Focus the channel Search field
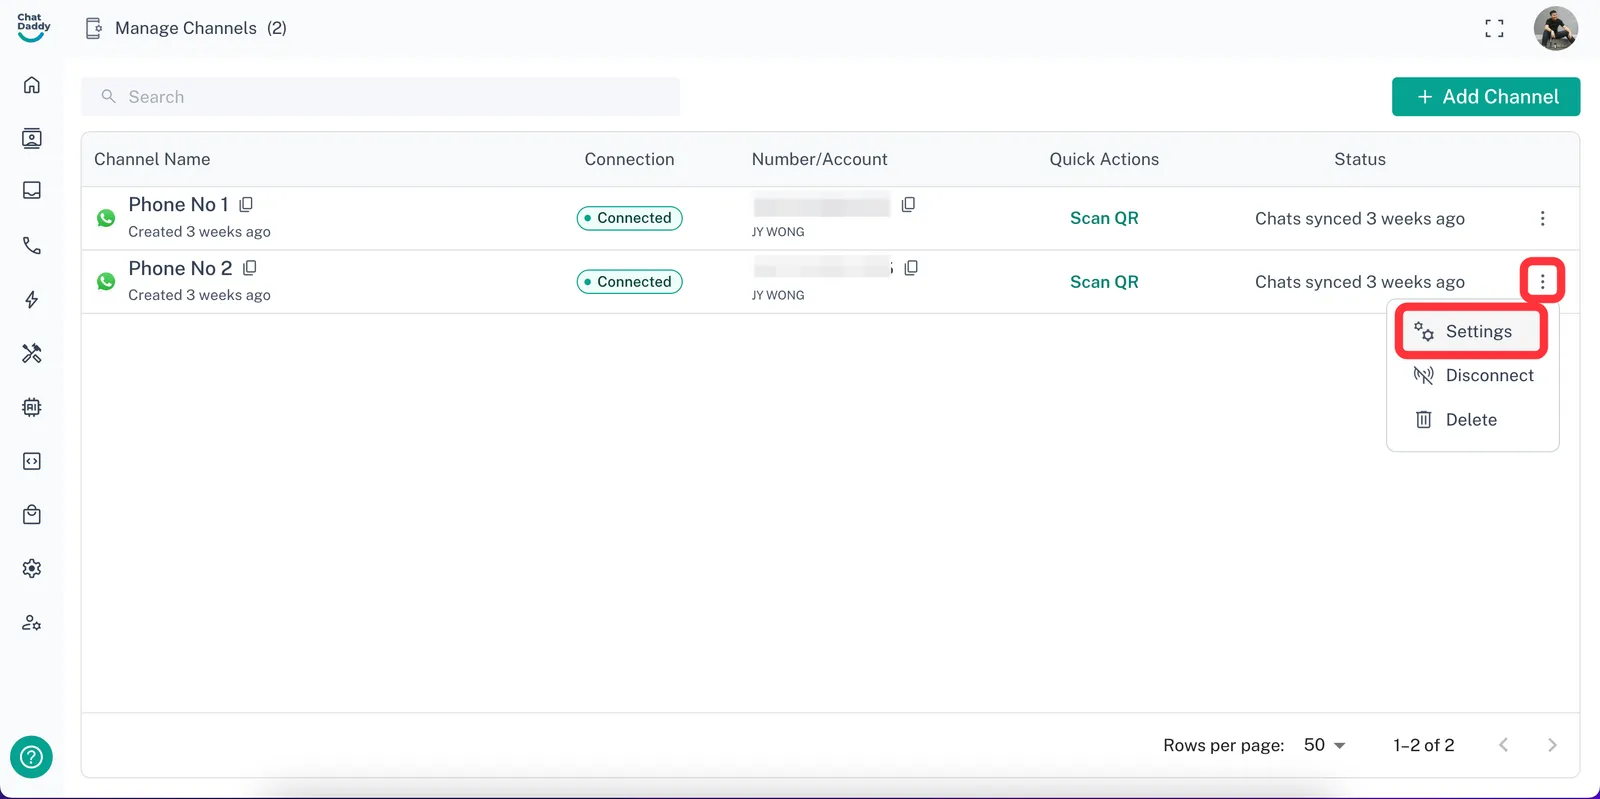 point(380,97)
